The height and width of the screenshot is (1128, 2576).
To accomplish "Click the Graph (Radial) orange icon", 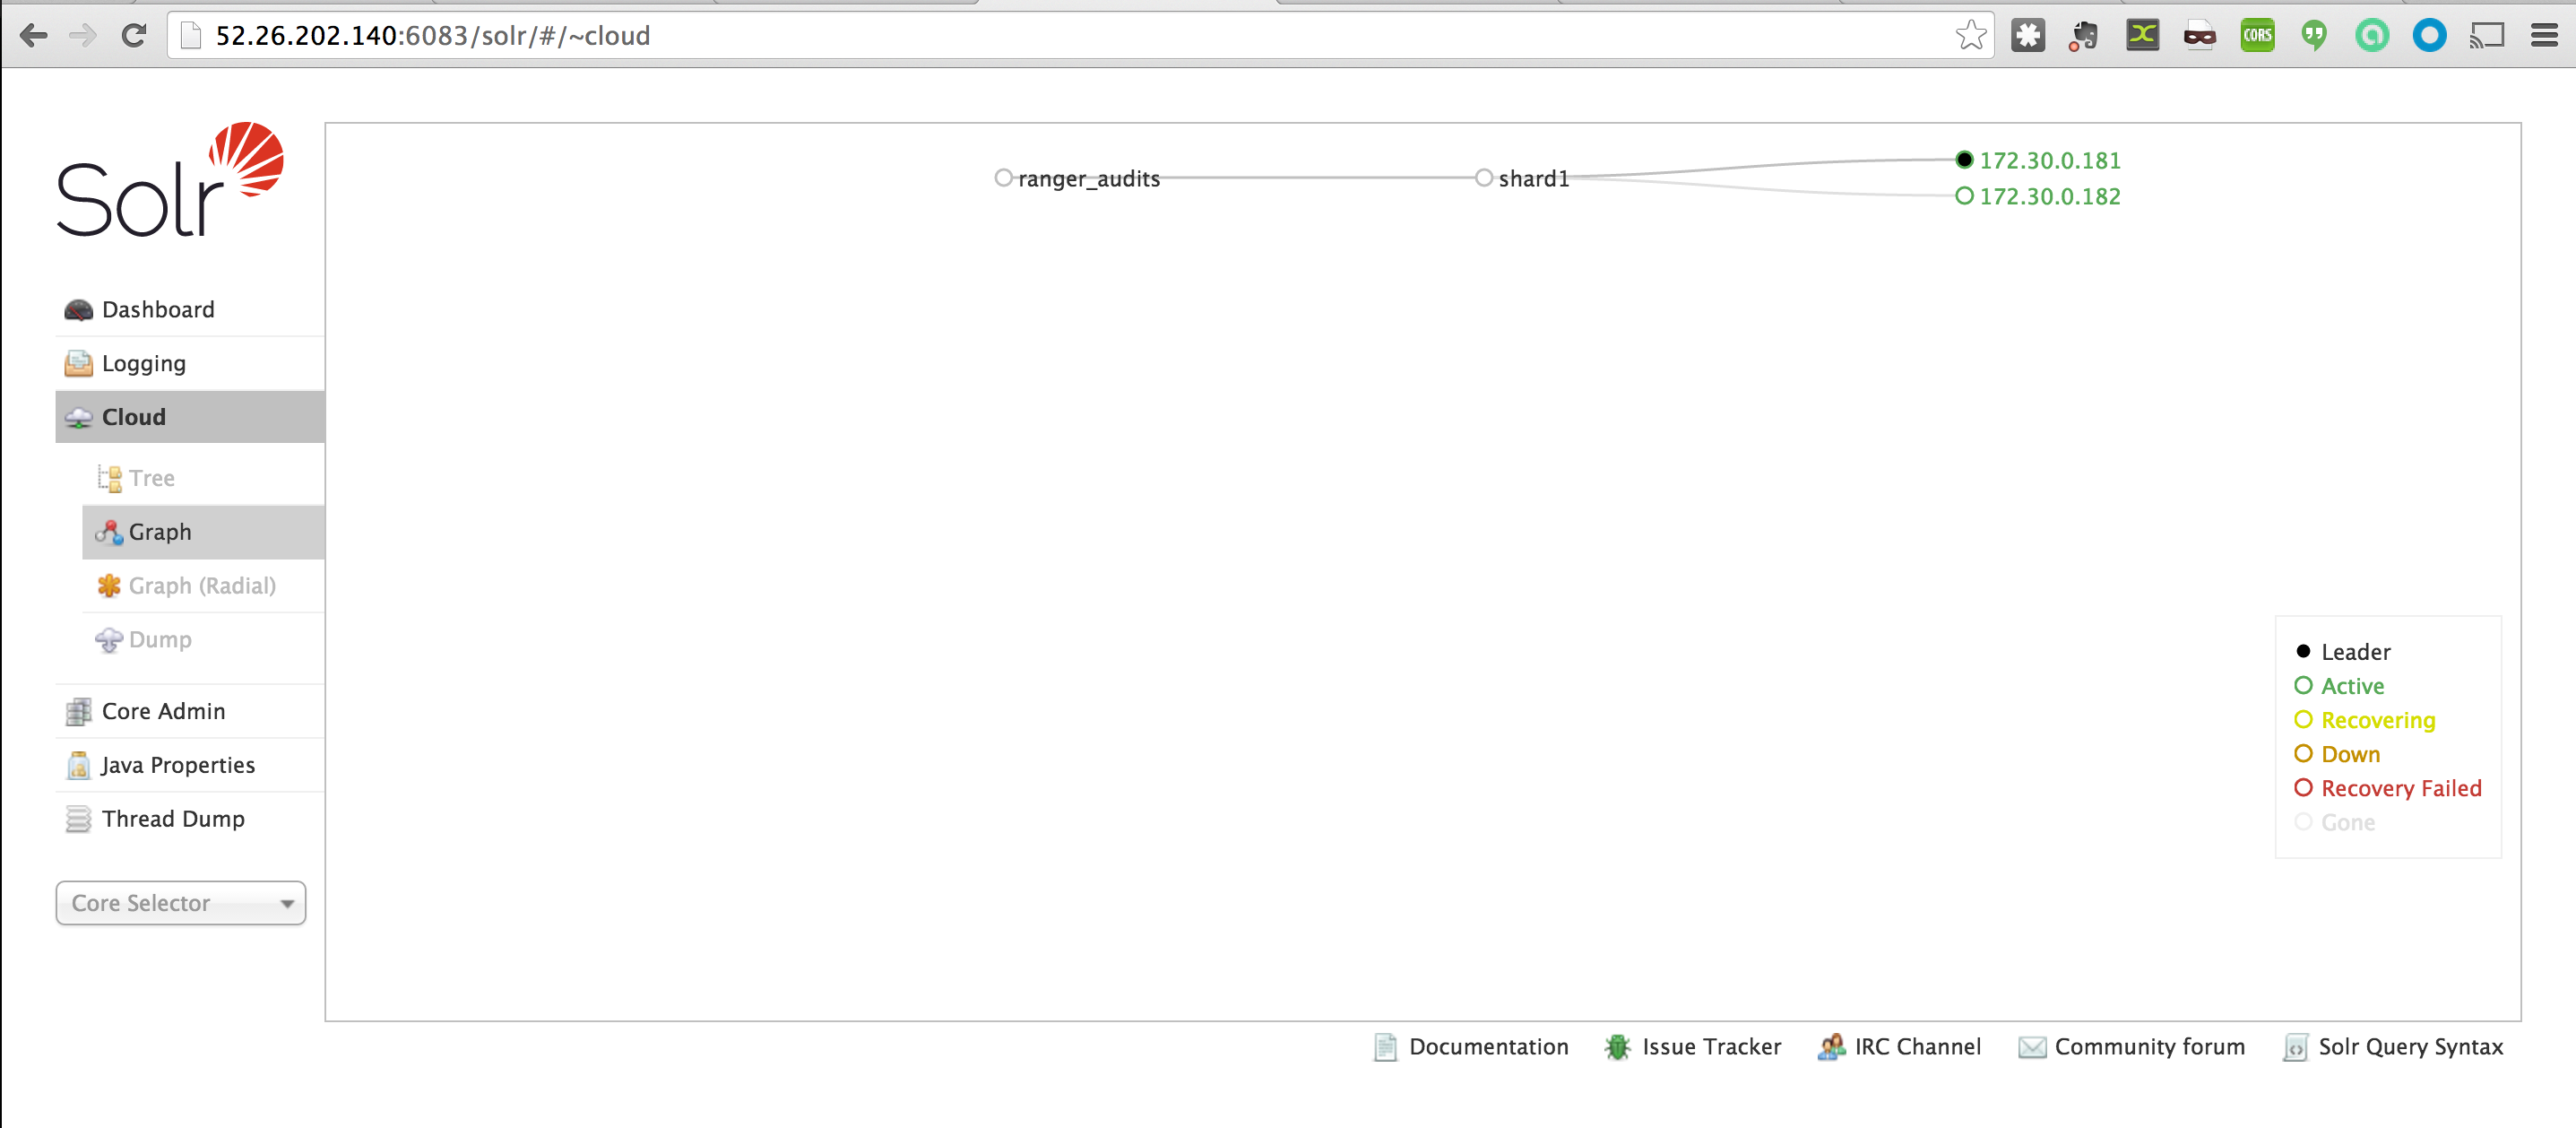I will pyautogui.click(x=109, y=586).
